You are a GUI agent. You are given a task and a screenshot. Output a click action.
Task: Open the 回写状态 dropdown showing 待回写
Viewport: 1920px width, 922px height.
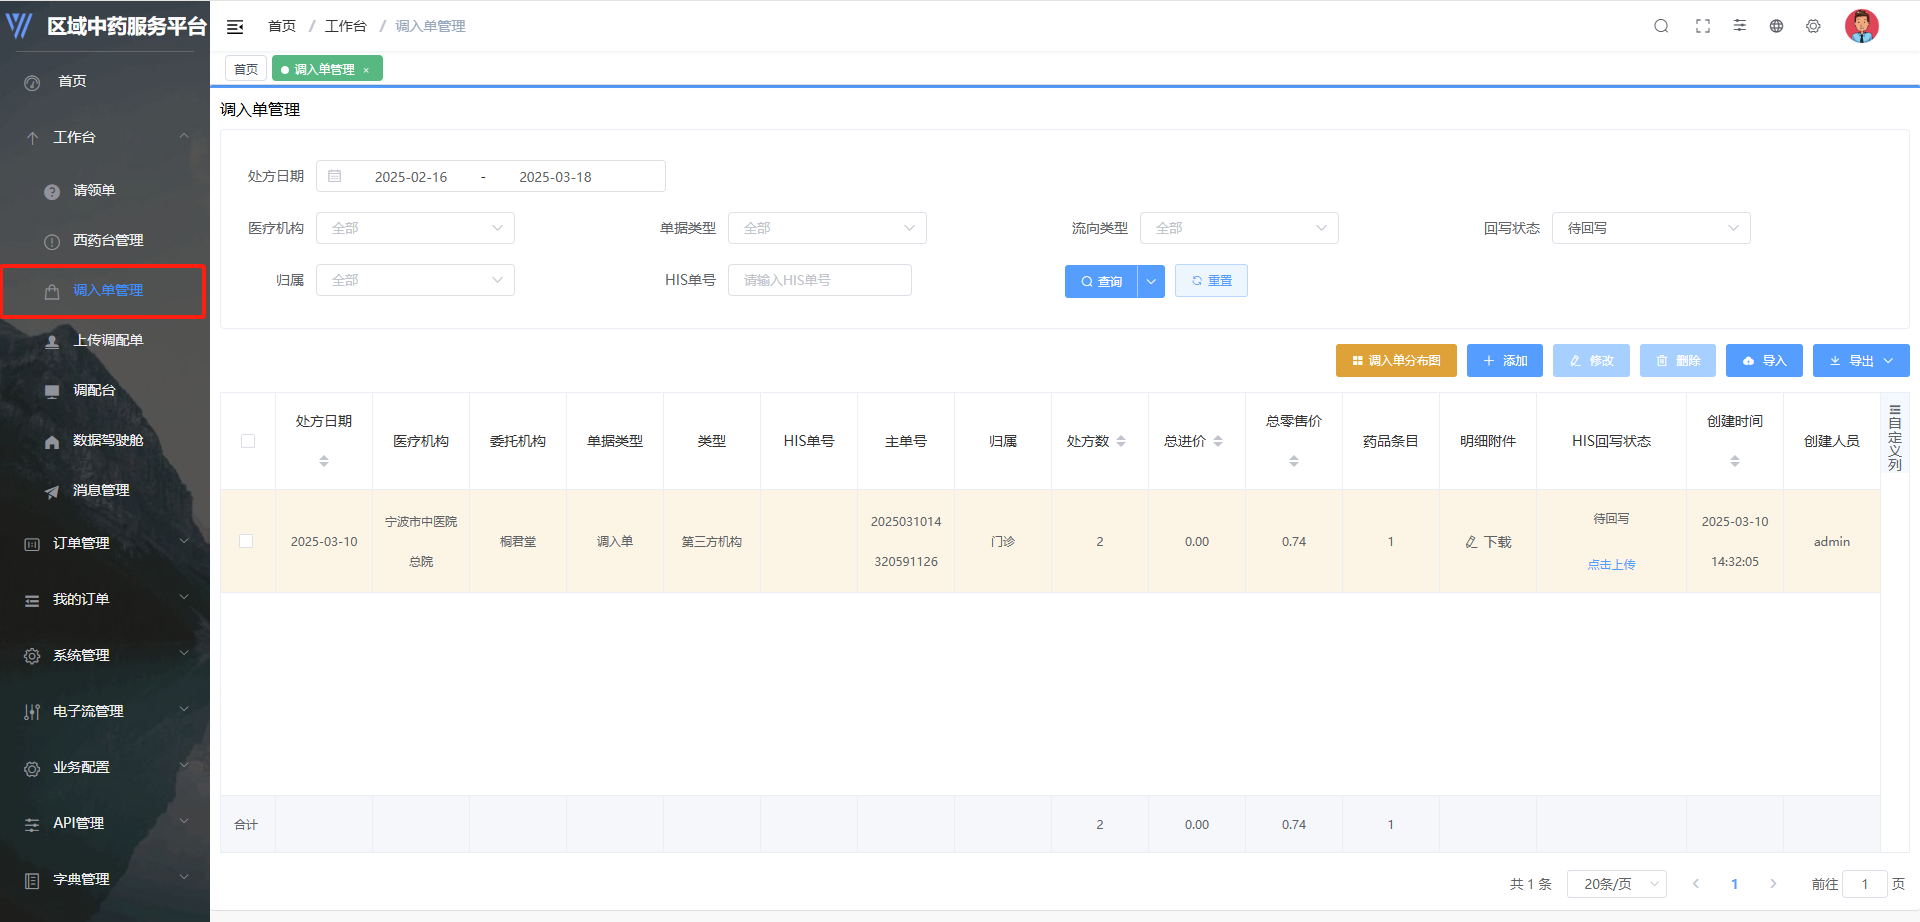pyautogui.click(x=1650, y=228)
